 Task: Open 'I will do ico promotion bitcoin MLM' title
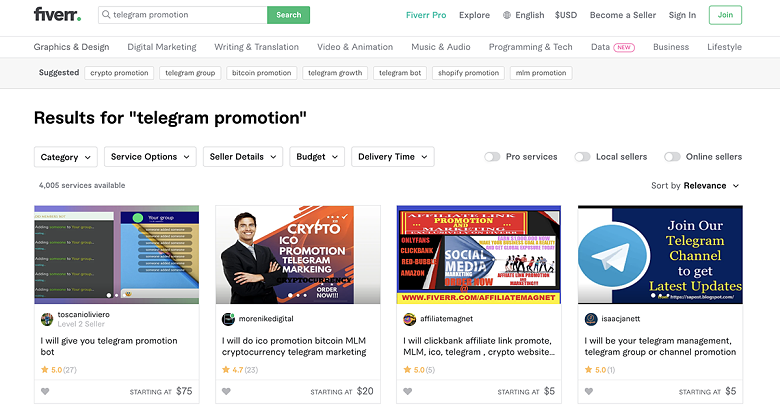[294, 346]
